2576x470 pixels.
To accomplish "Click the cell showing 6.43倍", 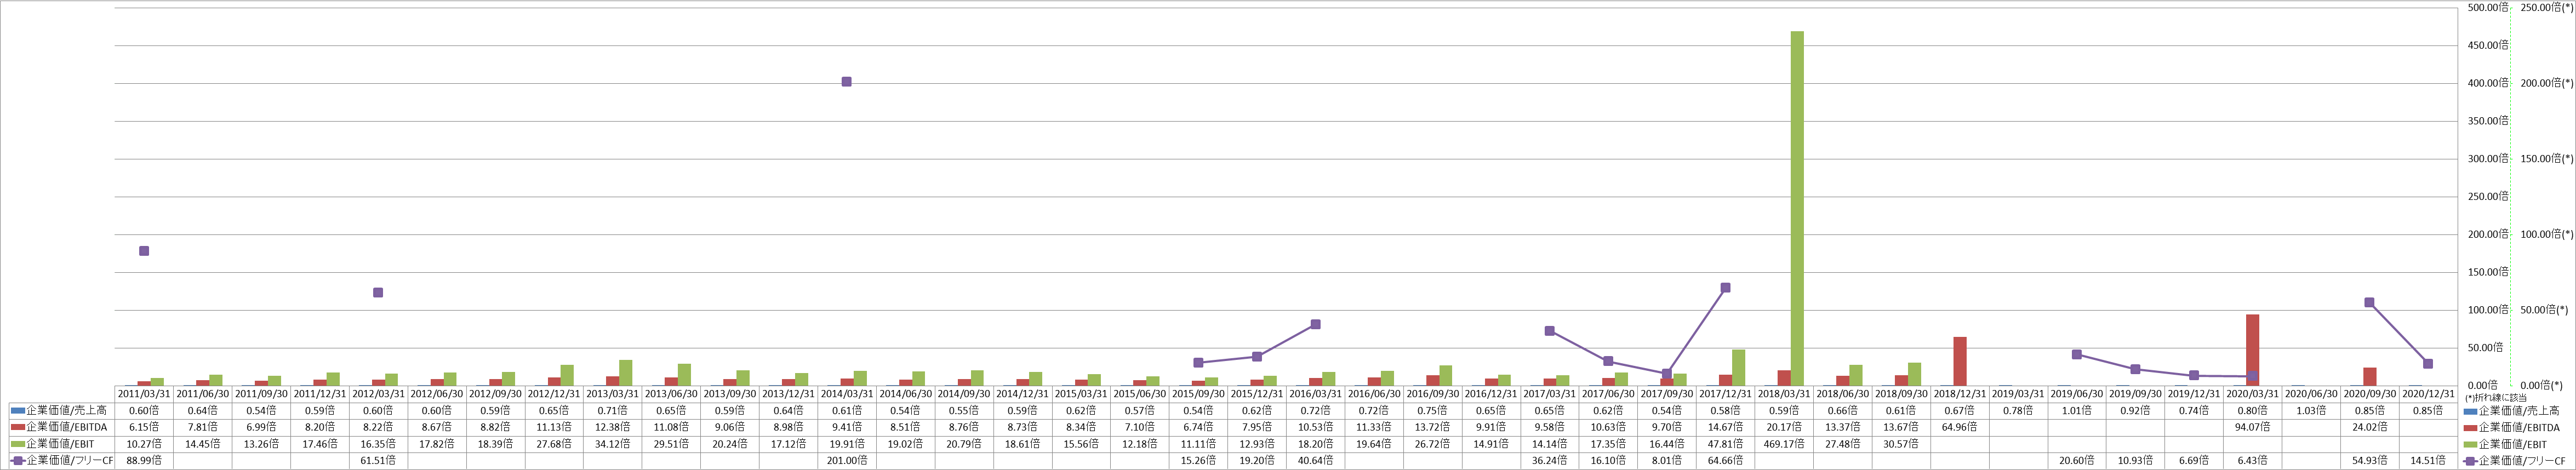I will click(x=2252, y=461).
